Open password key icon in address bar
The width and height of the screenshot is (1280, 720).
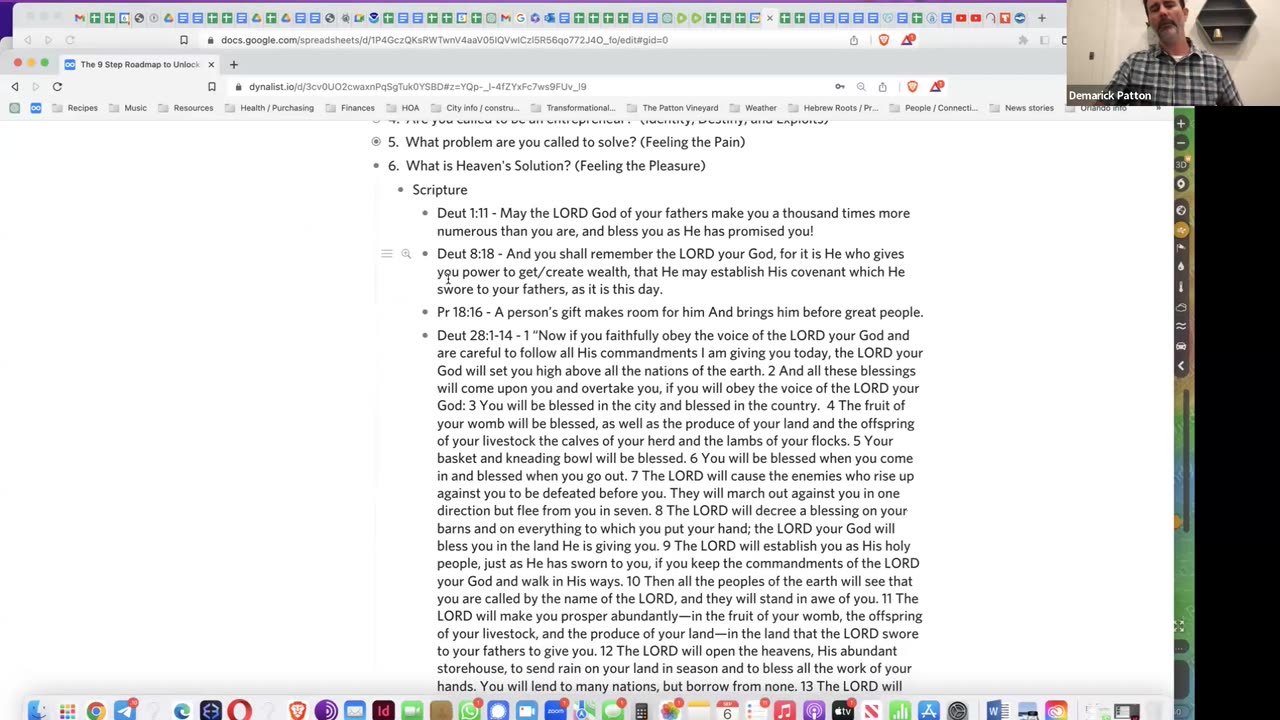coord(840,87)
